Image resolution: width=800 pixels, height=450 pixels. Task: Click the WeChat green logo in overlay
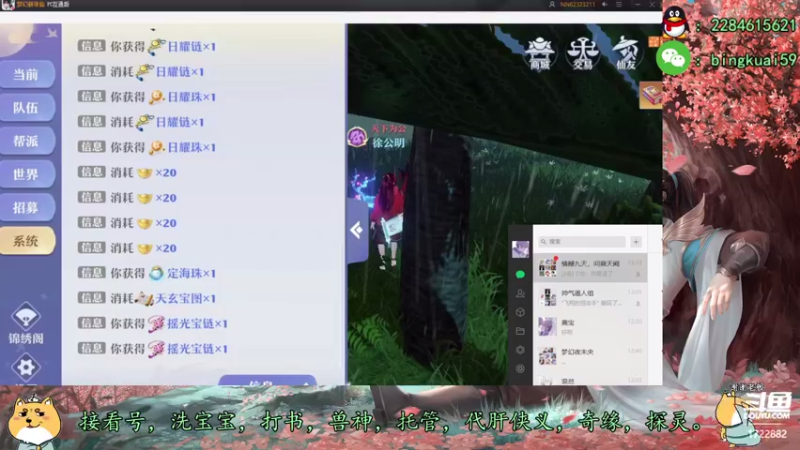[x=673, y=58]
